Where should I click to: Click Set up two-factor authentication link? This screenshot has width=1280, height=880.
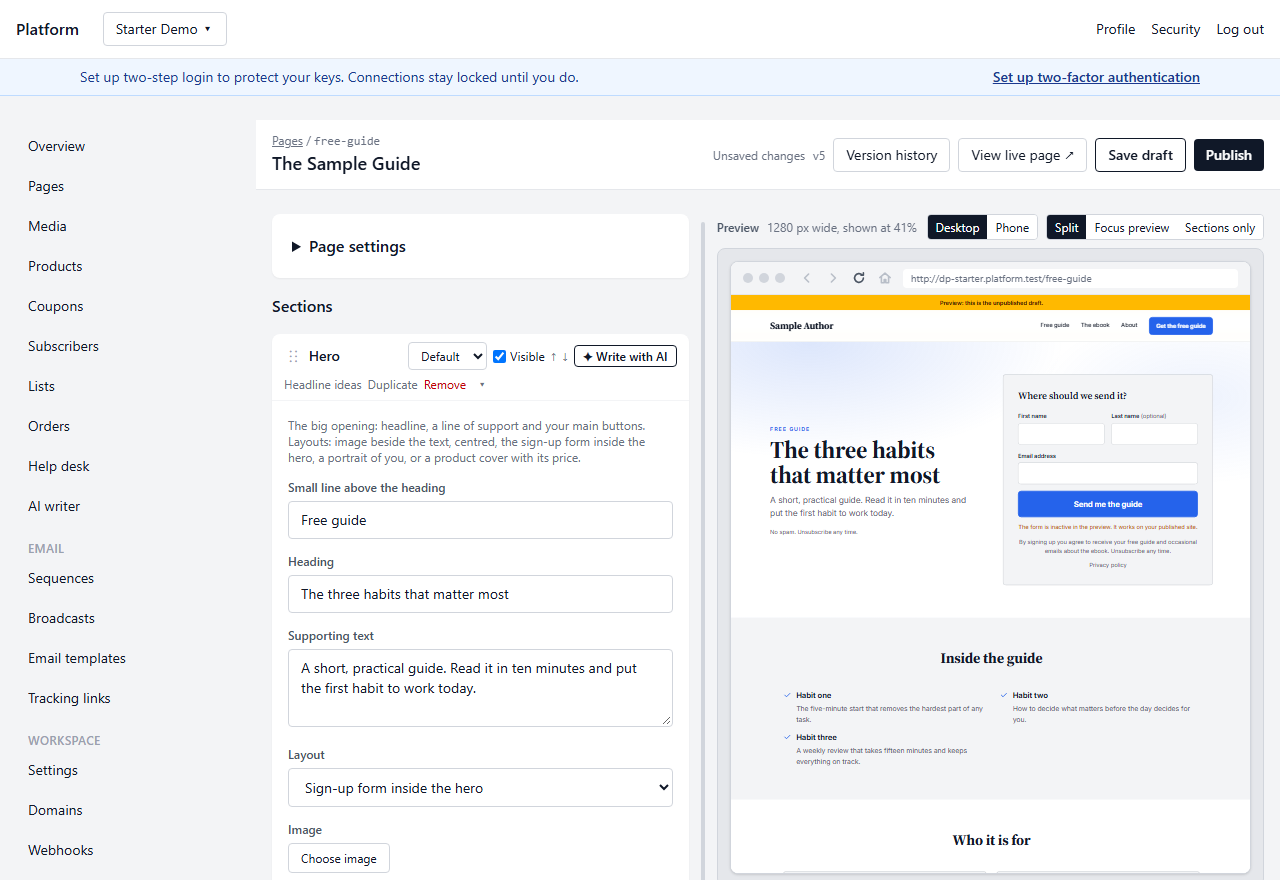click(1096, 77)
